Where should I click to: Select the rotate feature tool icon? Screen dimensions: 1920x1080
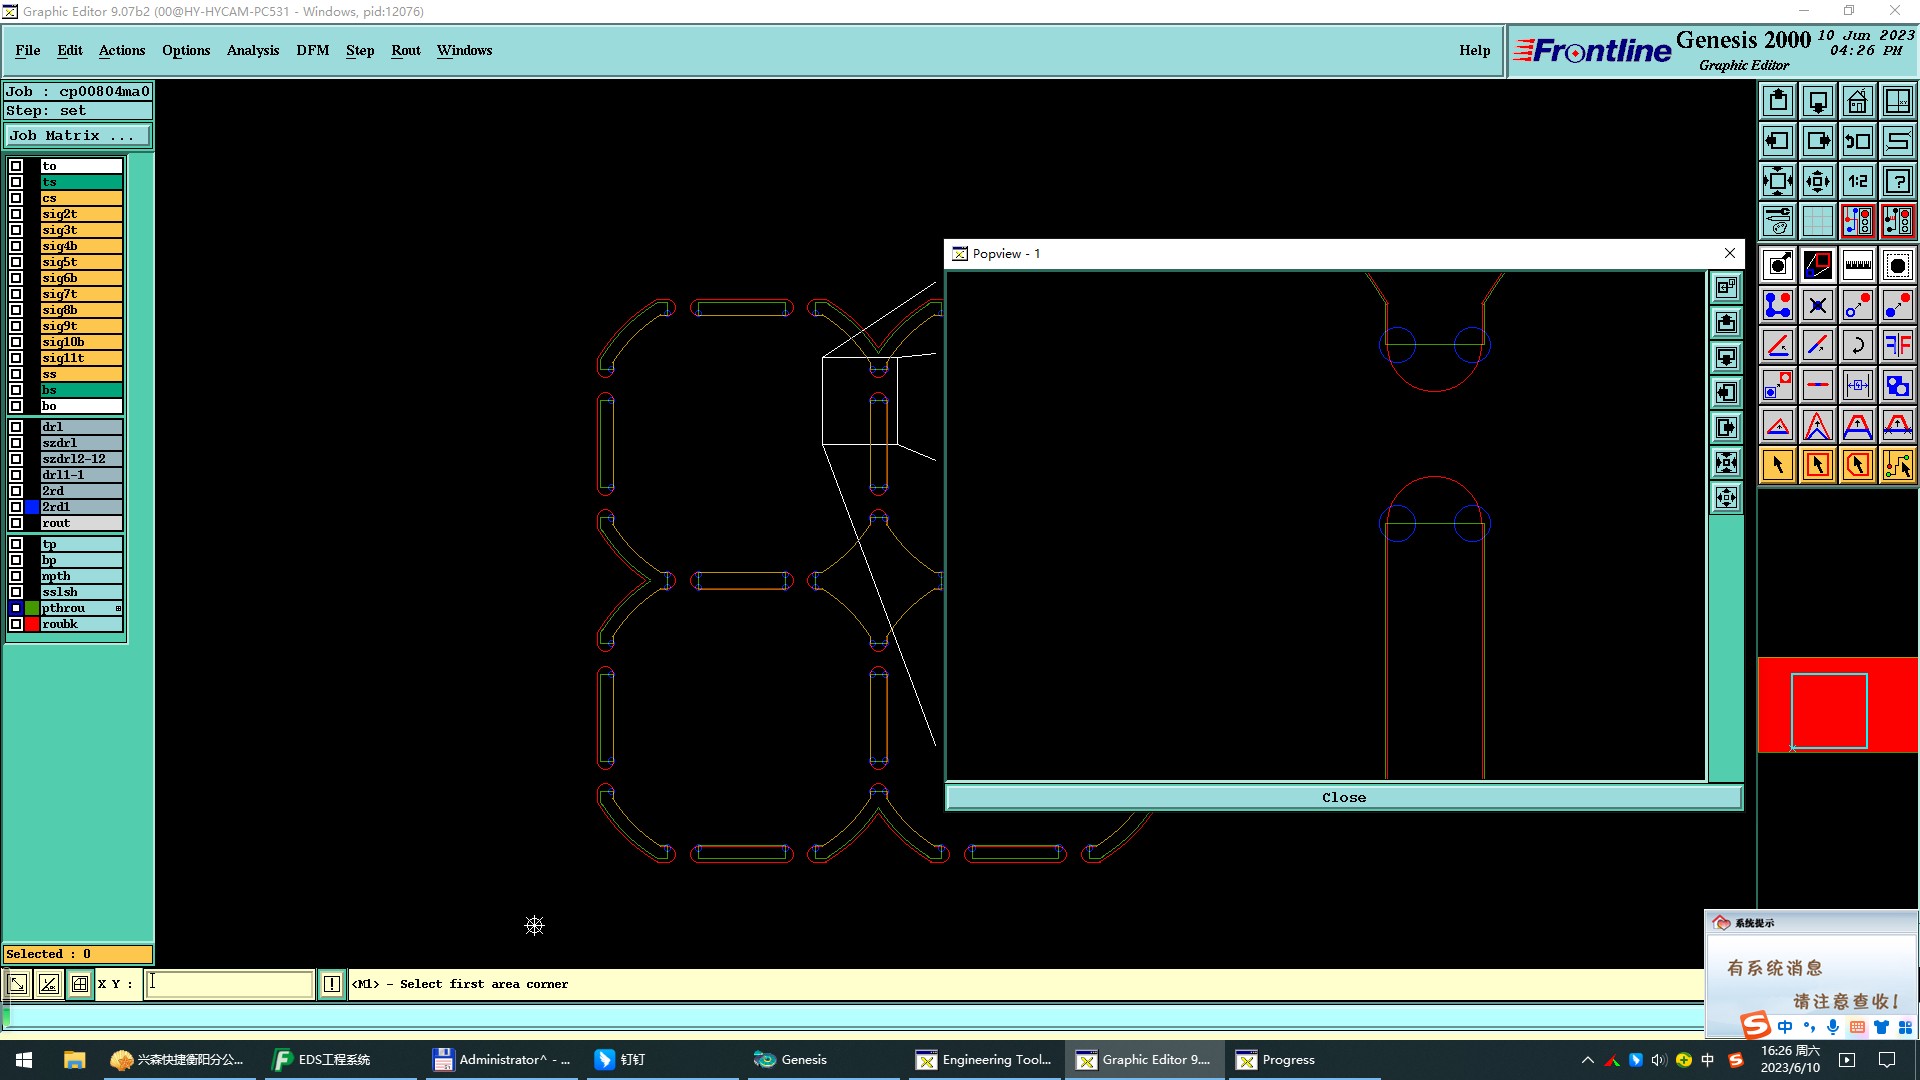[1857, 345]
